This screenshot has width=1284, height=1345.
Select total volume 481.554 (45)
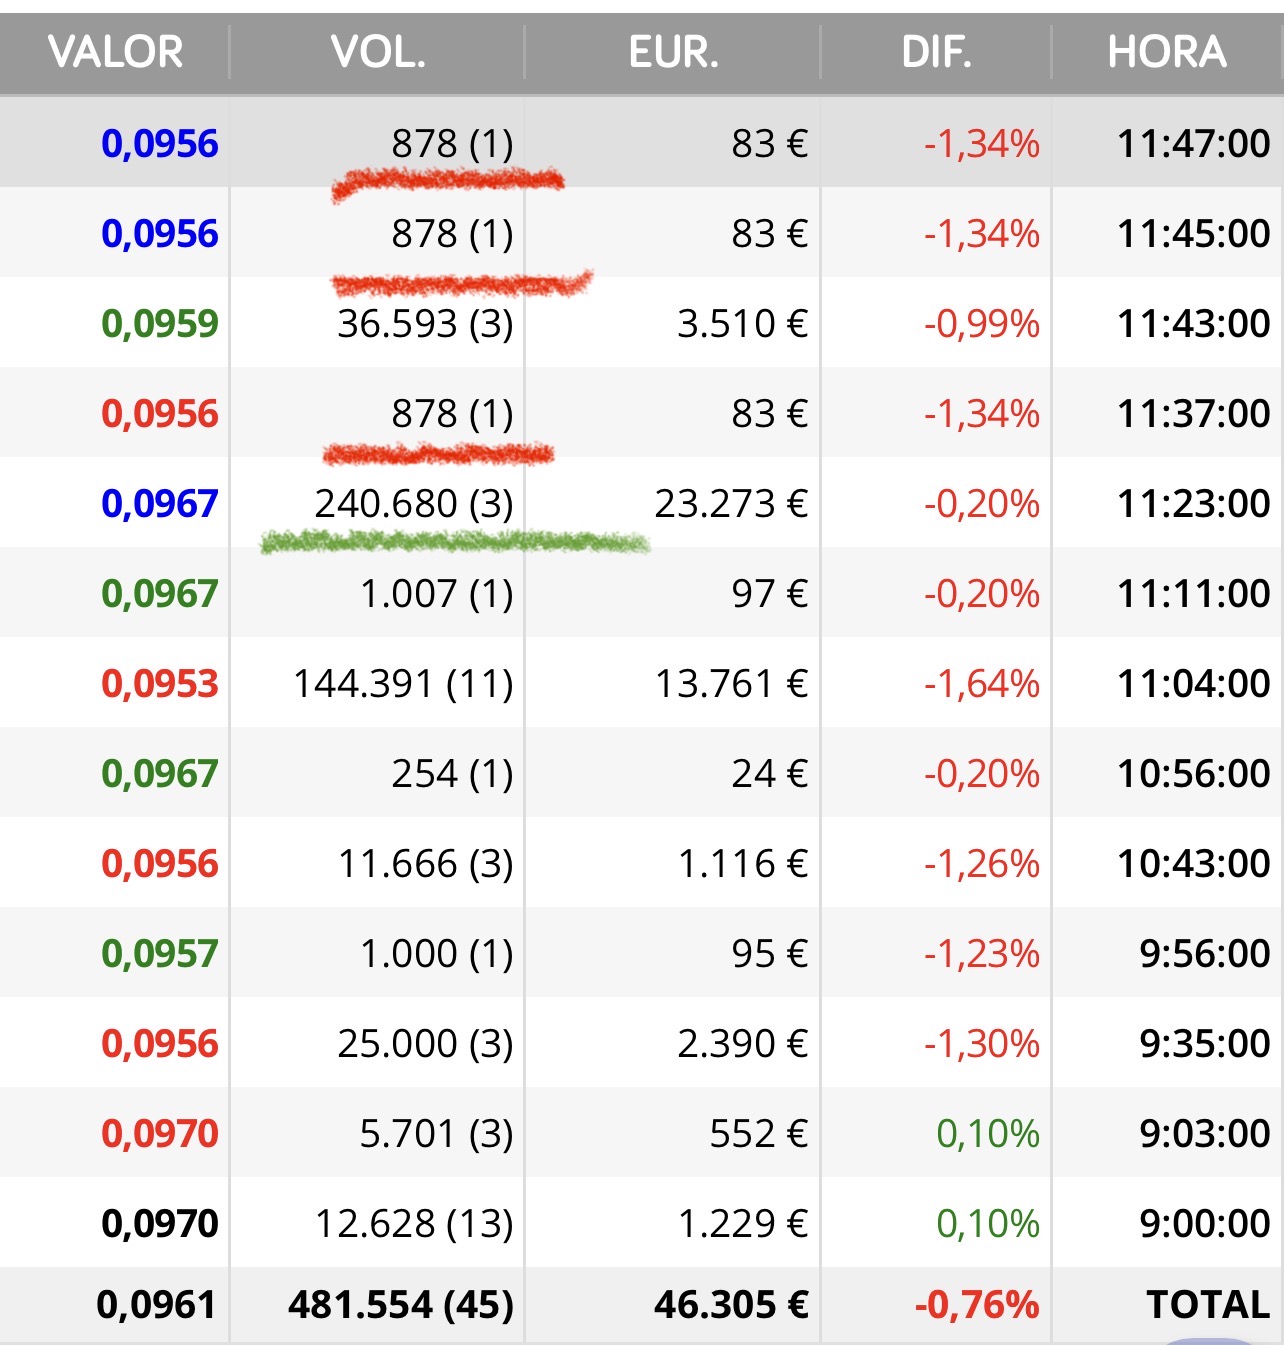click(401, 1305)
